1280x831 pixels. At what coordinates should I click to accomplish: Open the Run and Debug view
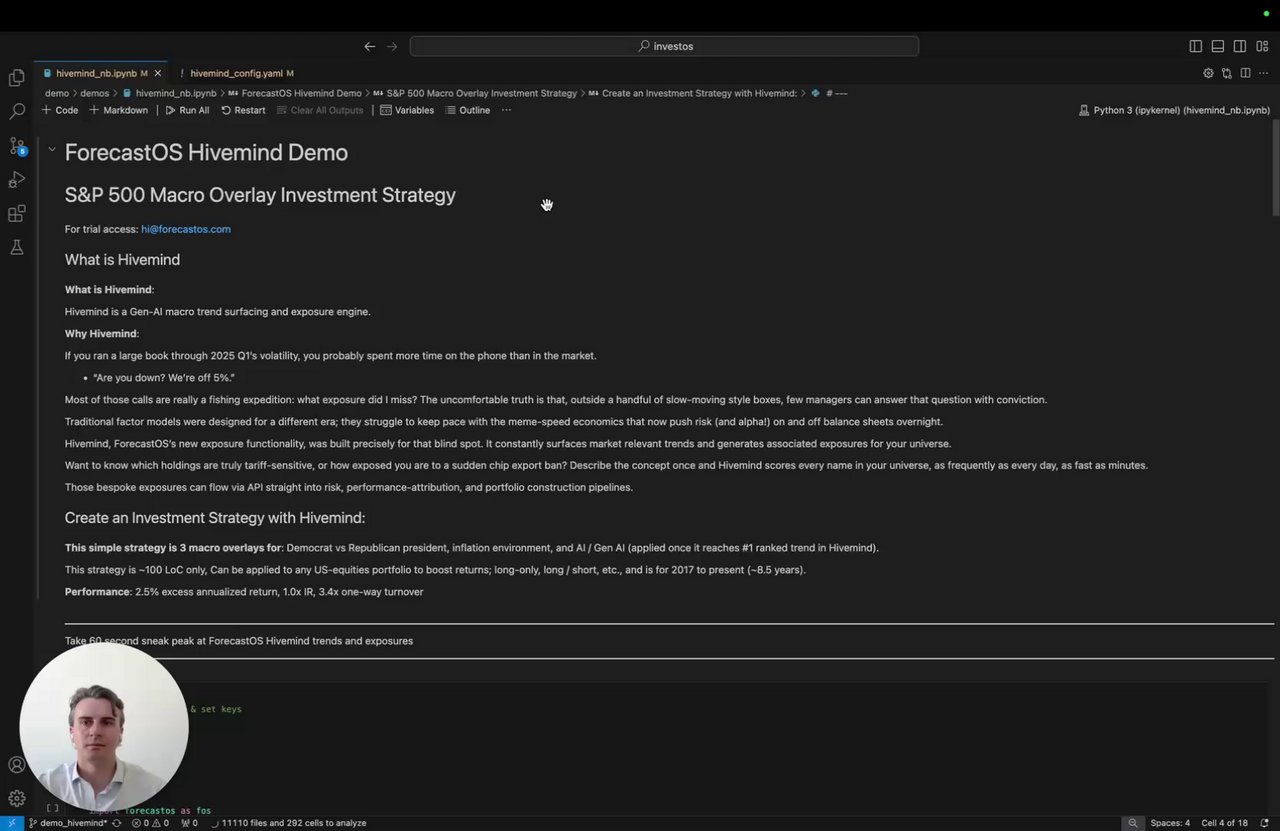[x=16, y=180]
